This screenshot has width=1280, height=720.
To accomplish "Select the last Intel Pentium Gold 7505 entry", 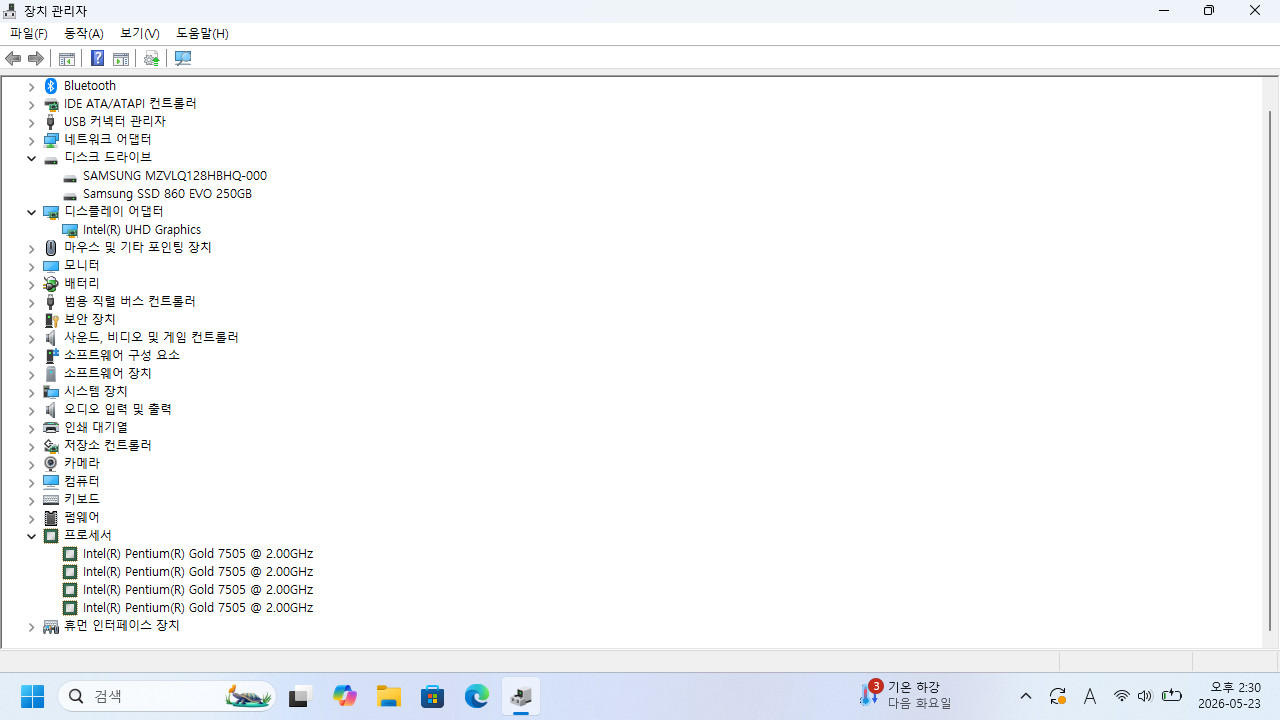I will tap(198, 608).
